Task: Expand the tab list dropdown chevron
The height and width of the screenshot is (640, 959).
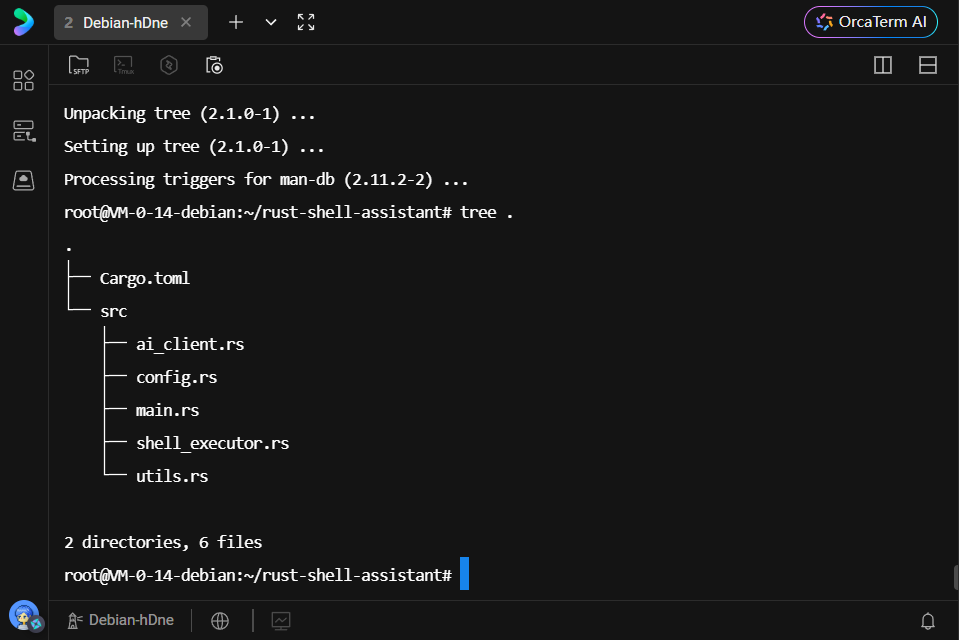Action: (271, 22)
